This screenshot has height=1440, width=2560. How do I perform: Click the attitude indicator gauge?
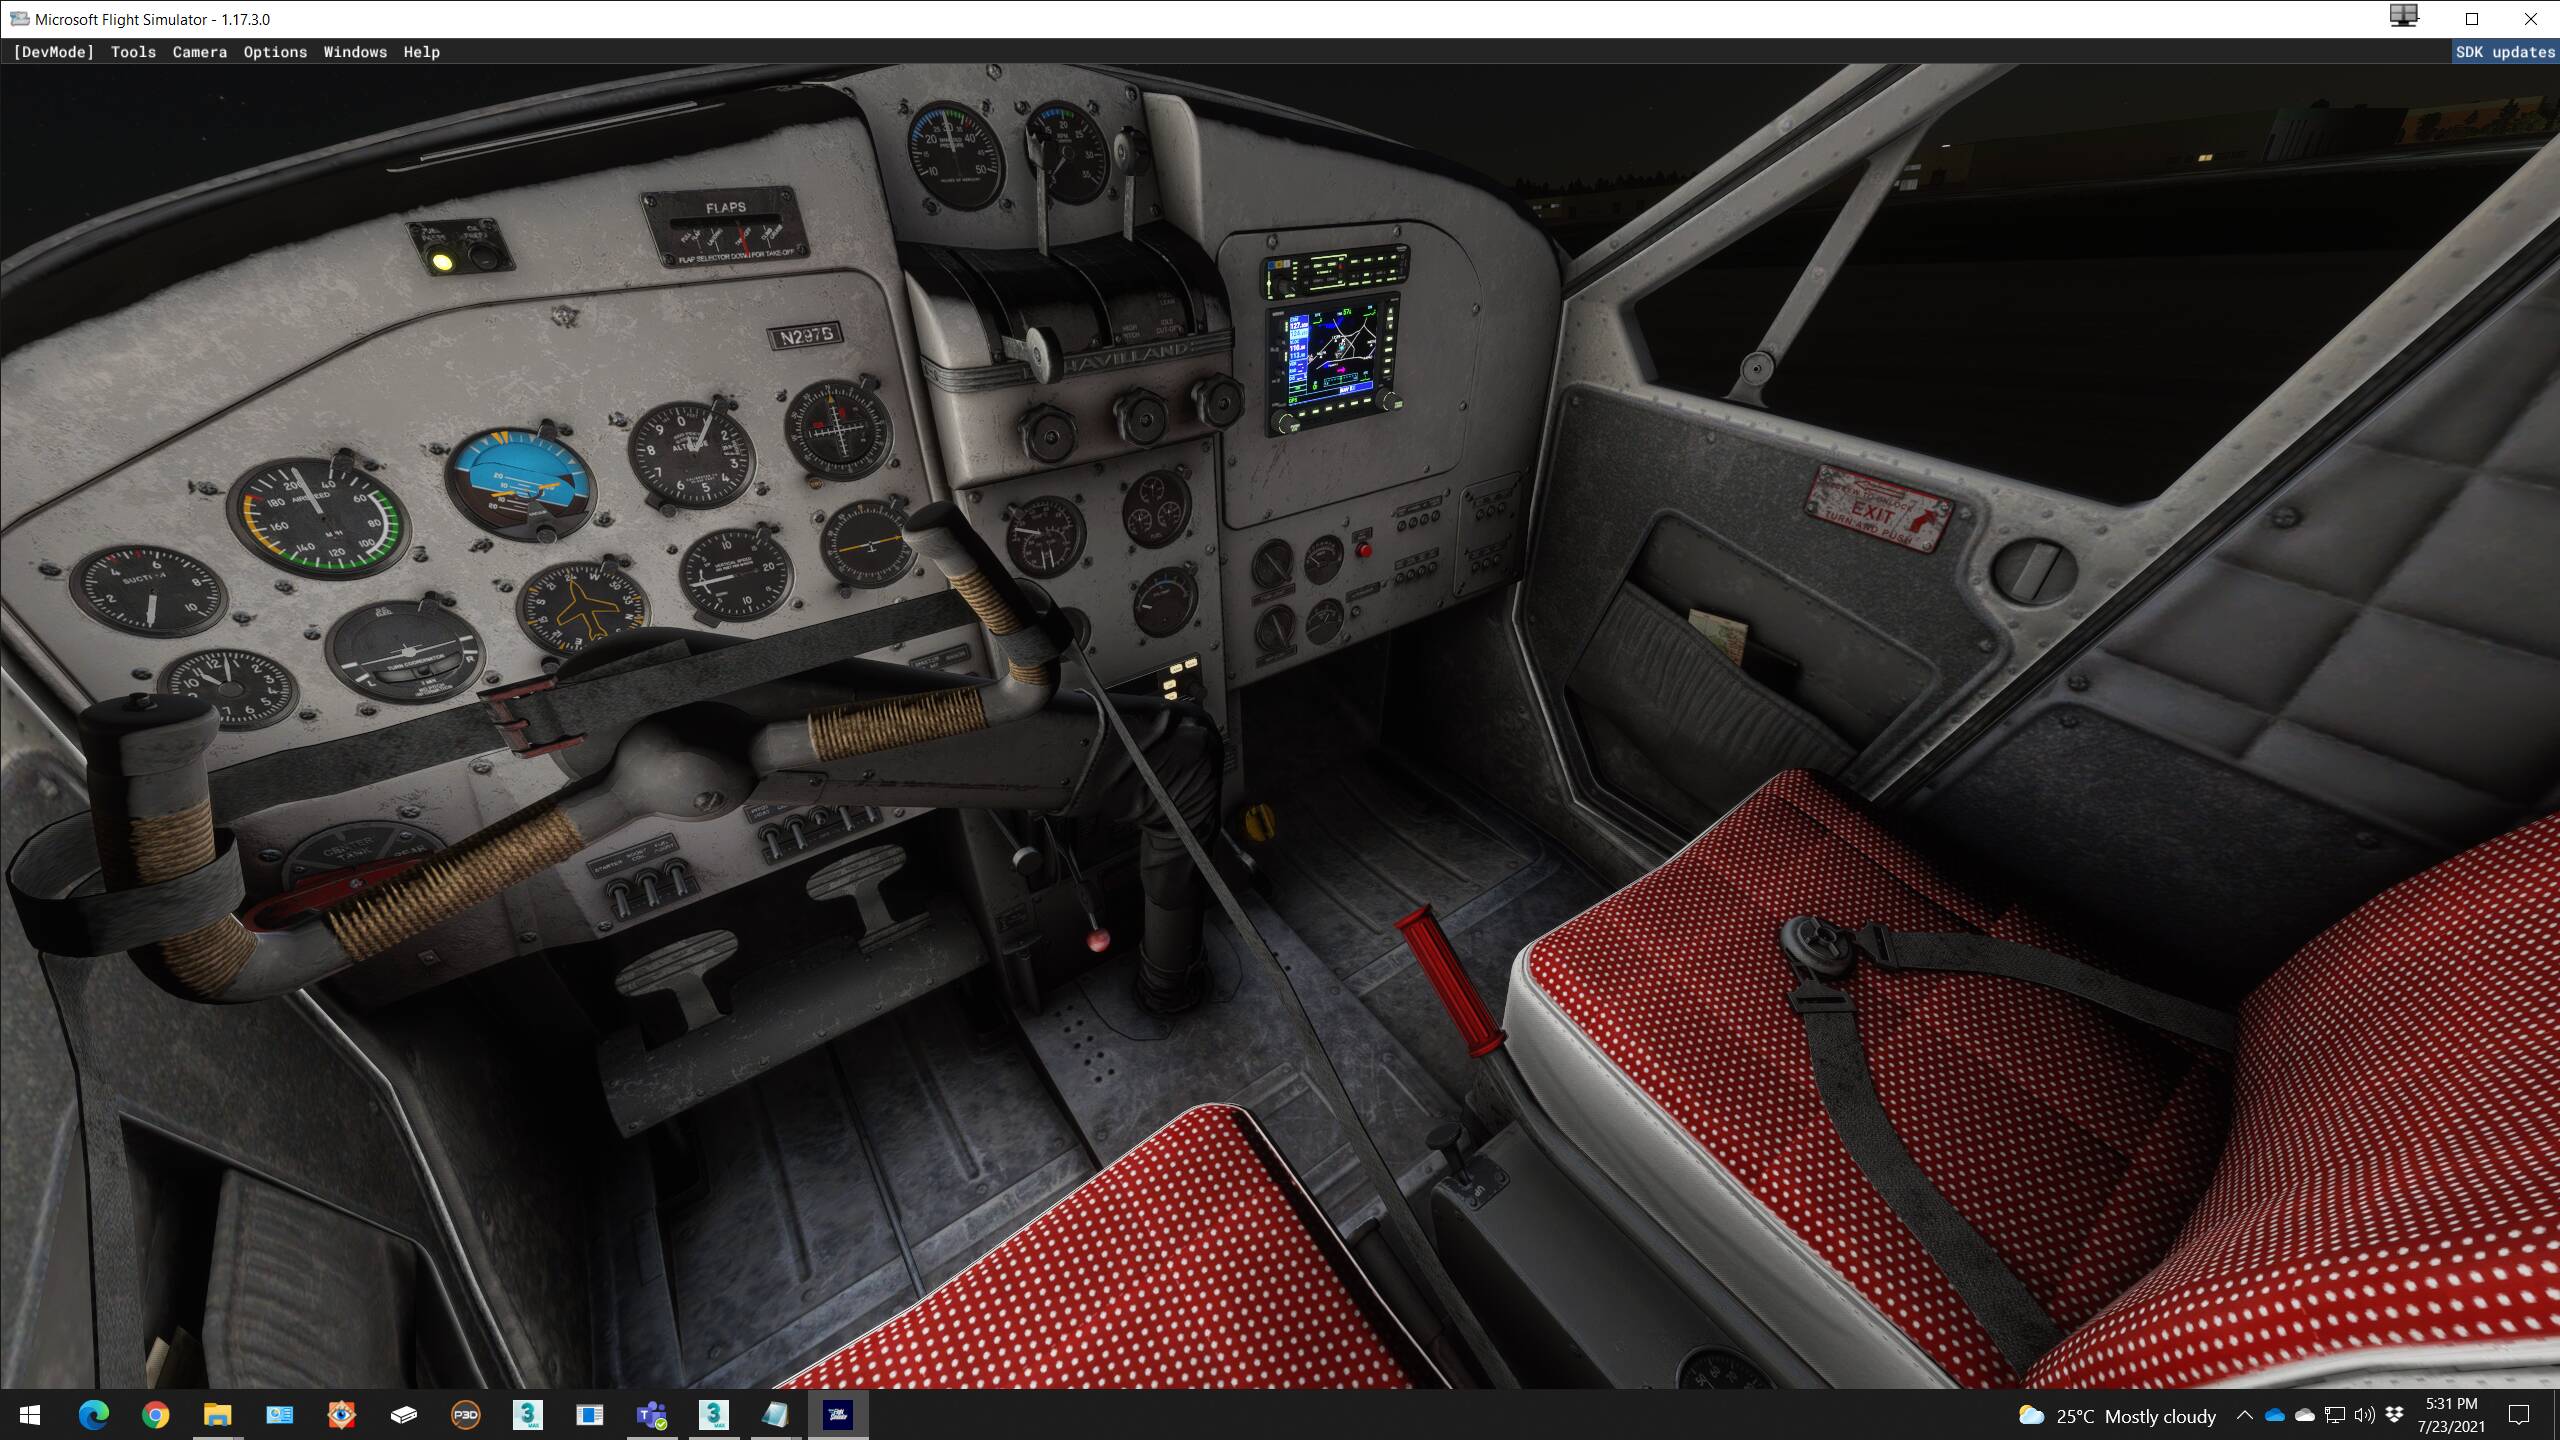tap(520, 485)
